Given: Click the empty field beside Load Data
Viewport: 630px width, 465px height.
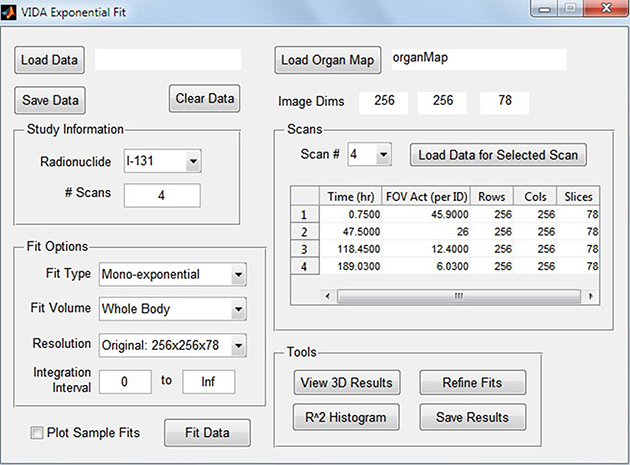Looking at the screenshot, I should coord(168,59).
